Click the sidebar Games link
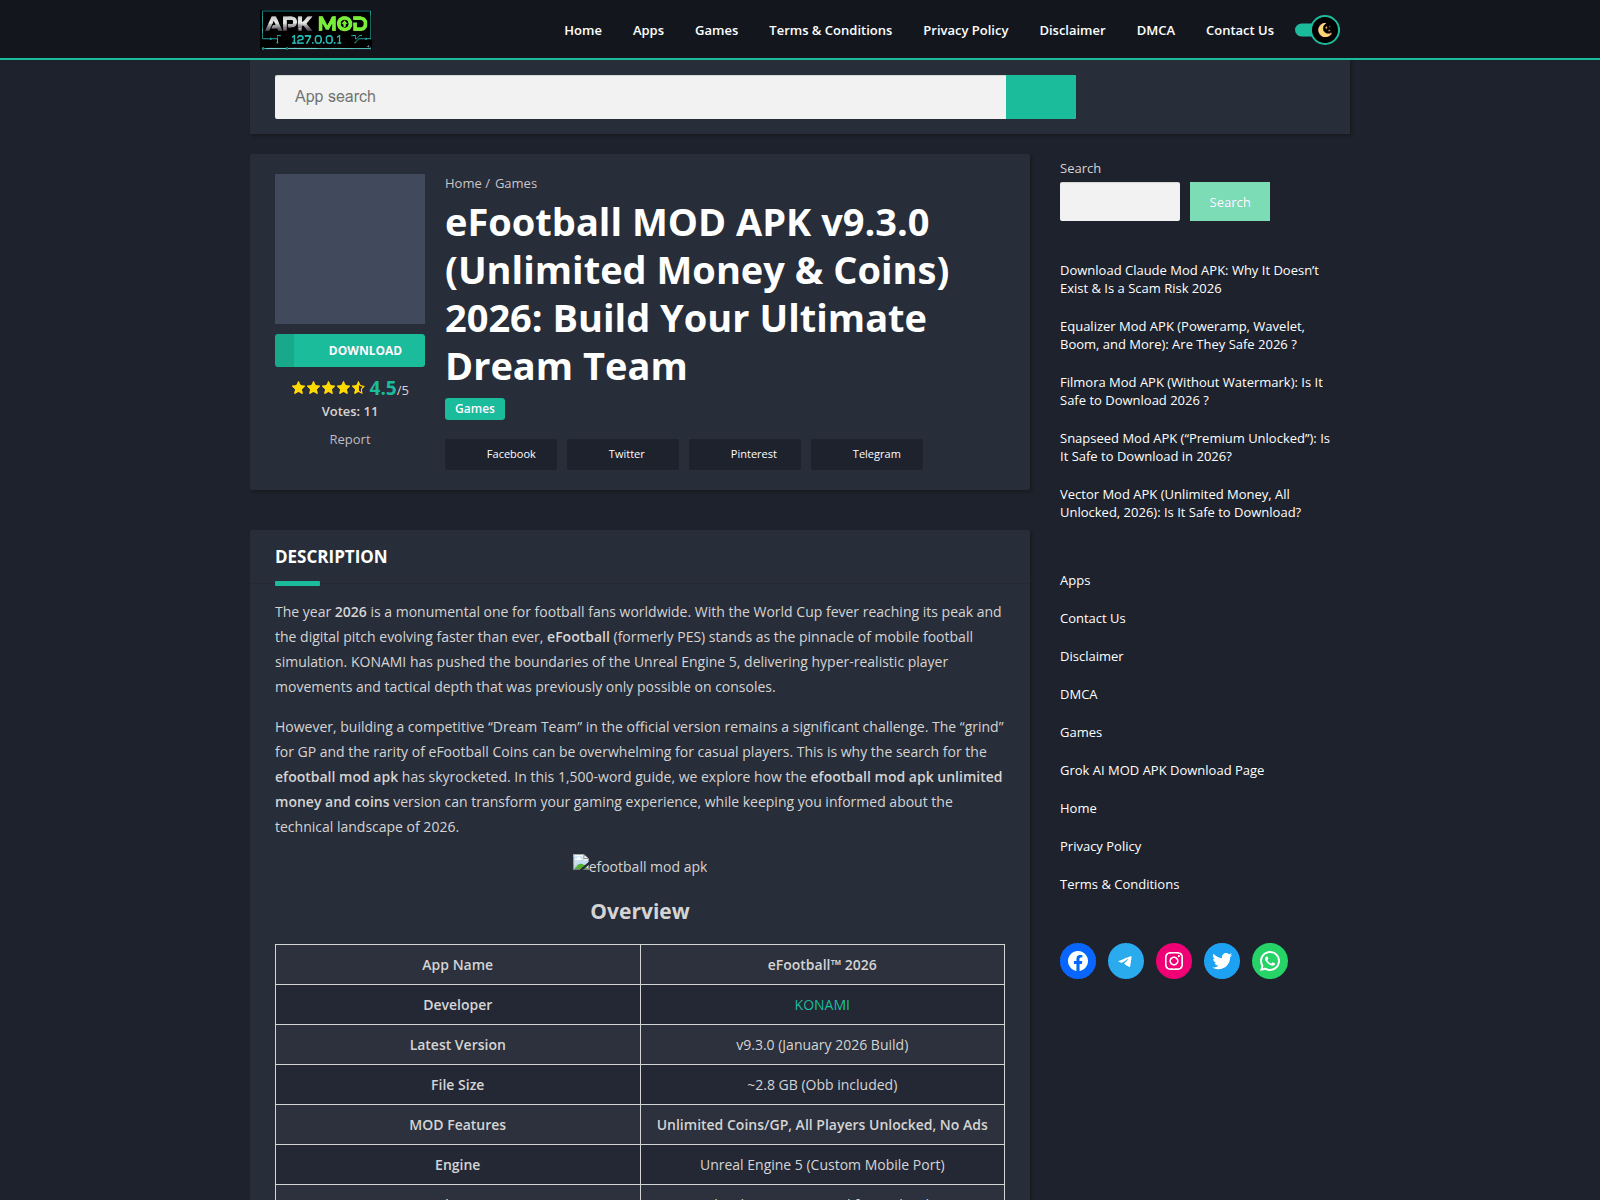This screenshot has height=1200, width=1600. pos(1081,732)
